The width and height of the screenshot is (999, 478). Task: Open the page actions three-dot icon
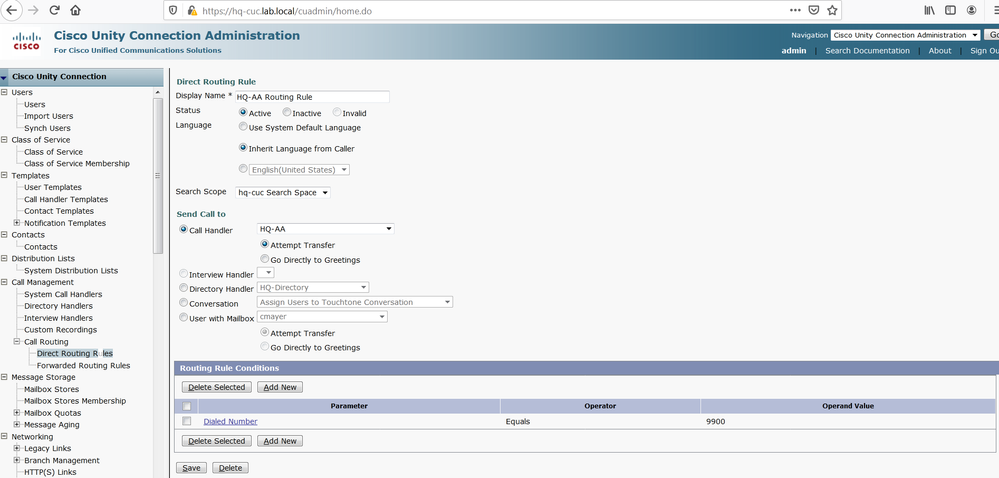coord(795,10)
